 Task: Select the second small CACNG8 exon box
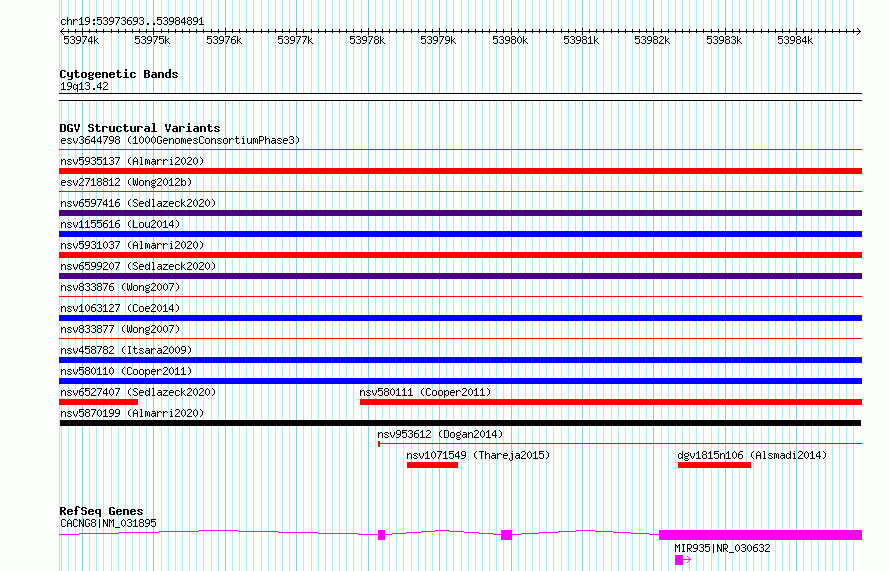click(x=506, y=535)
